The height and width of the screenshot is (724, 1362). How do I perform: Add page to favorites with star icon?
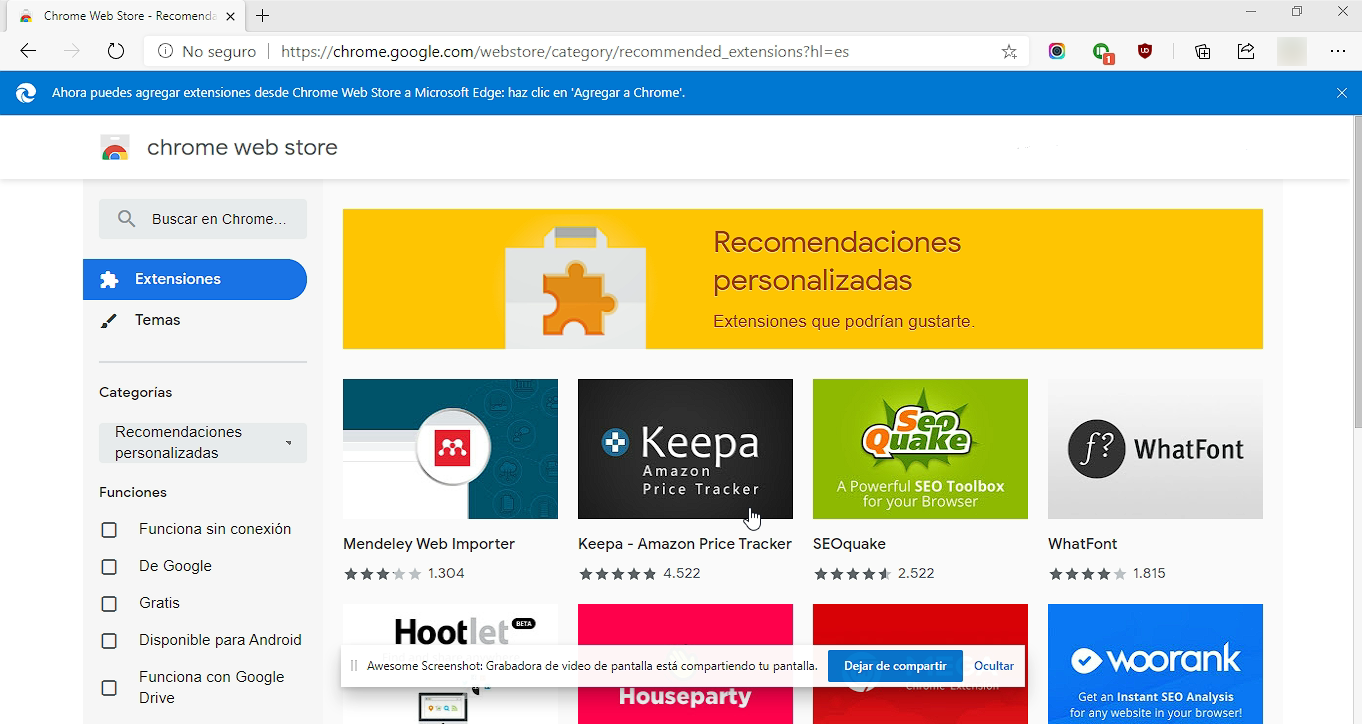tap(1009, 51)
